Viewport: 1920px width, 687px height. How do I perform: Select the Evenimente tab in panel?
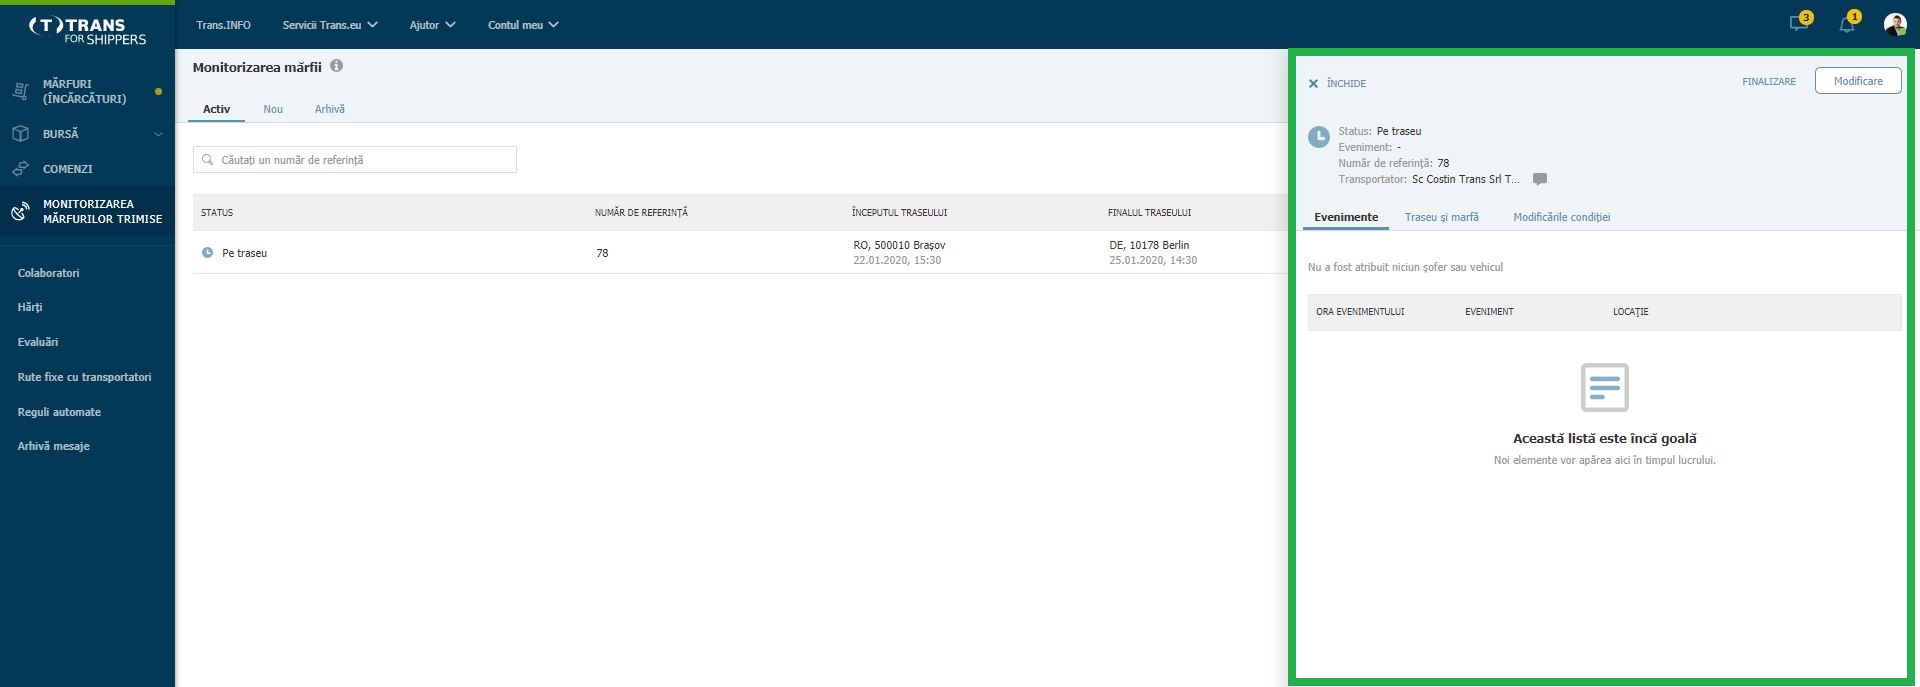pyautogui.click(x=1346, y=217)
